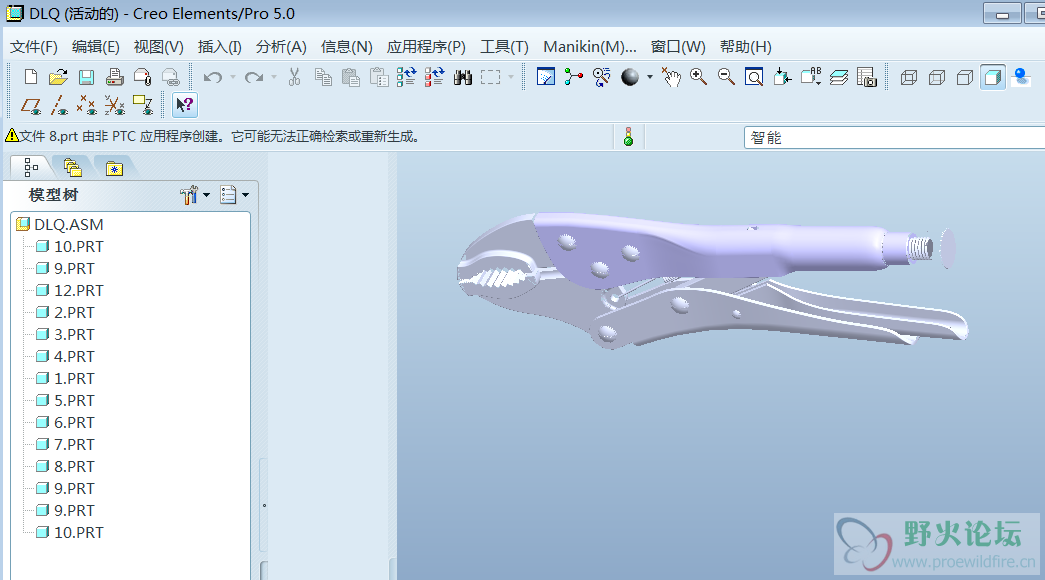Expand the selection box dropdown arrow
1045x580 pixels.
[x=511, y=77]
